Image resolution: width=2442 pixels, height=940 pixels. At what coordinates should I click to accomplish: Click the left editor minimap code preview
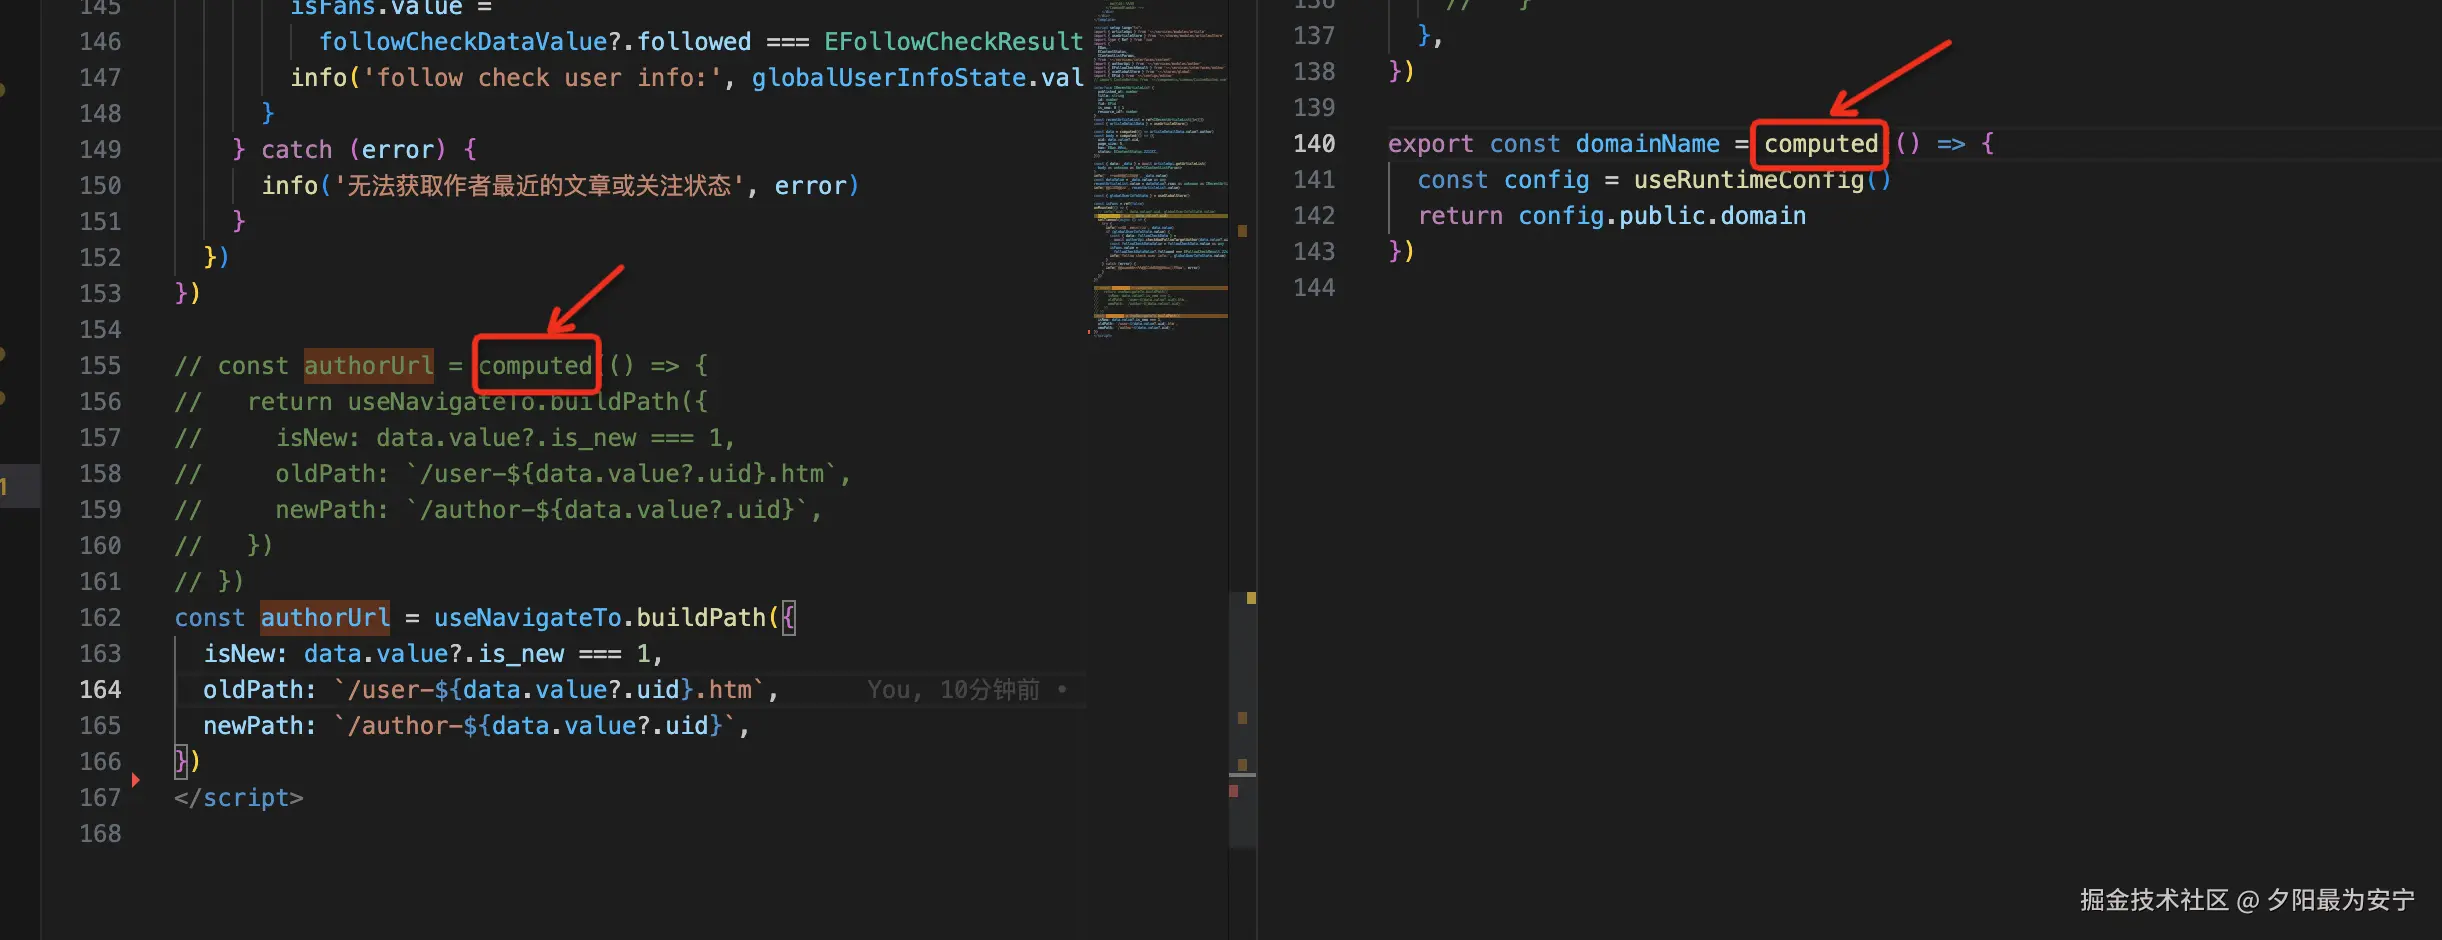coord(1160,170)
